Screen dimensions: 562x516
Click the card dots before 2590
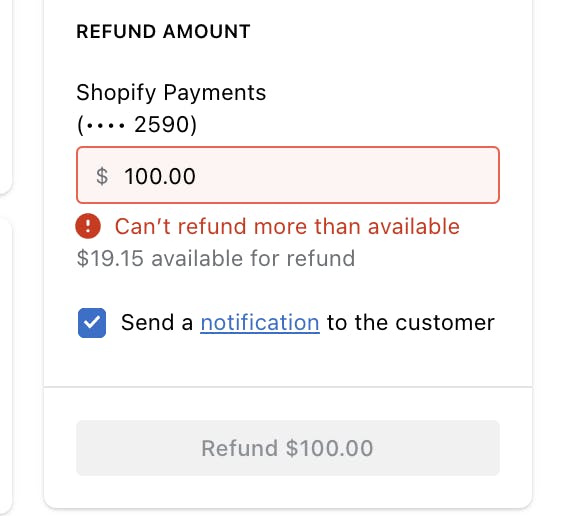coord(106,126)
